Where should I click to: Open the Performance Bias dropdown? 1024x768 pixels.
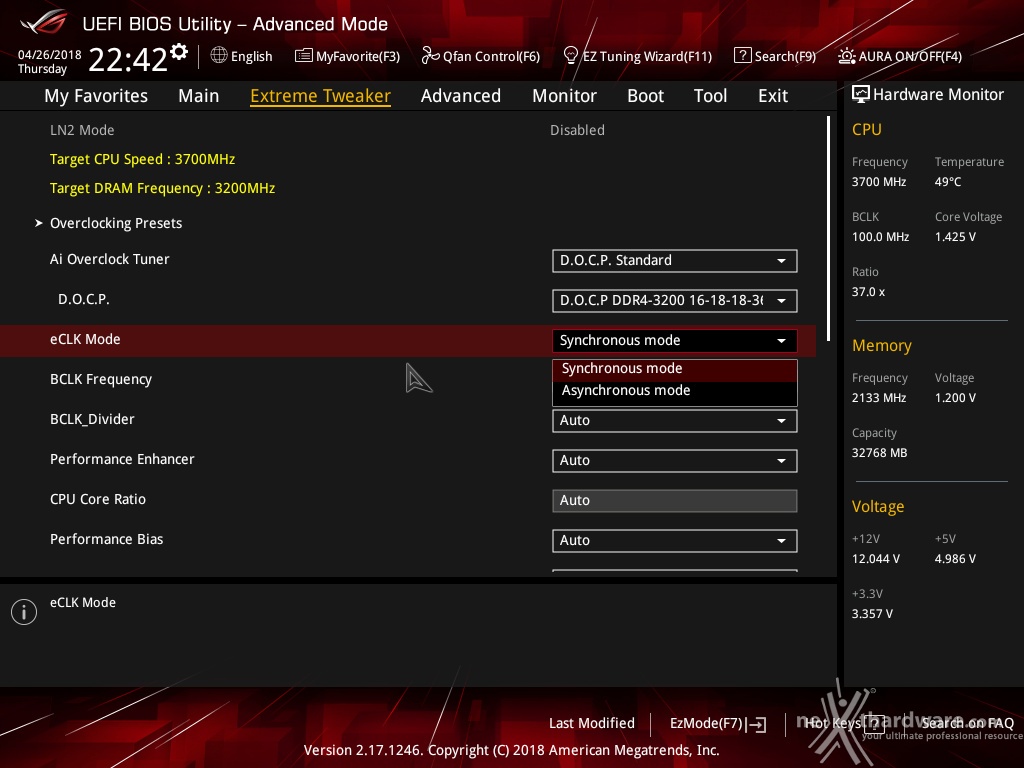pyautogui.click(x=675, y=541)
